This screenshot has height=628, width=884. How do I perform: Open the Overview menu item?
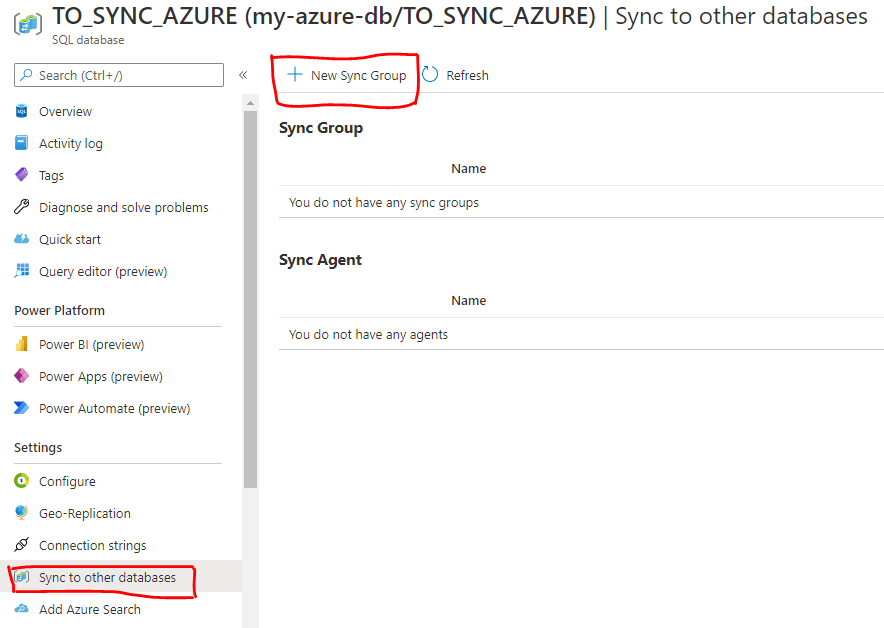pos(65,112)
